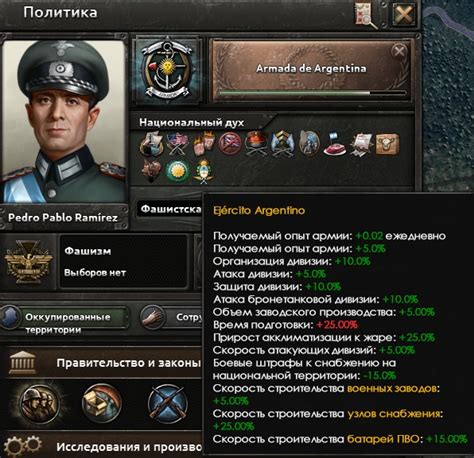
Task: Click the crossed-out flag national spirit
Action: pos(230,144)
